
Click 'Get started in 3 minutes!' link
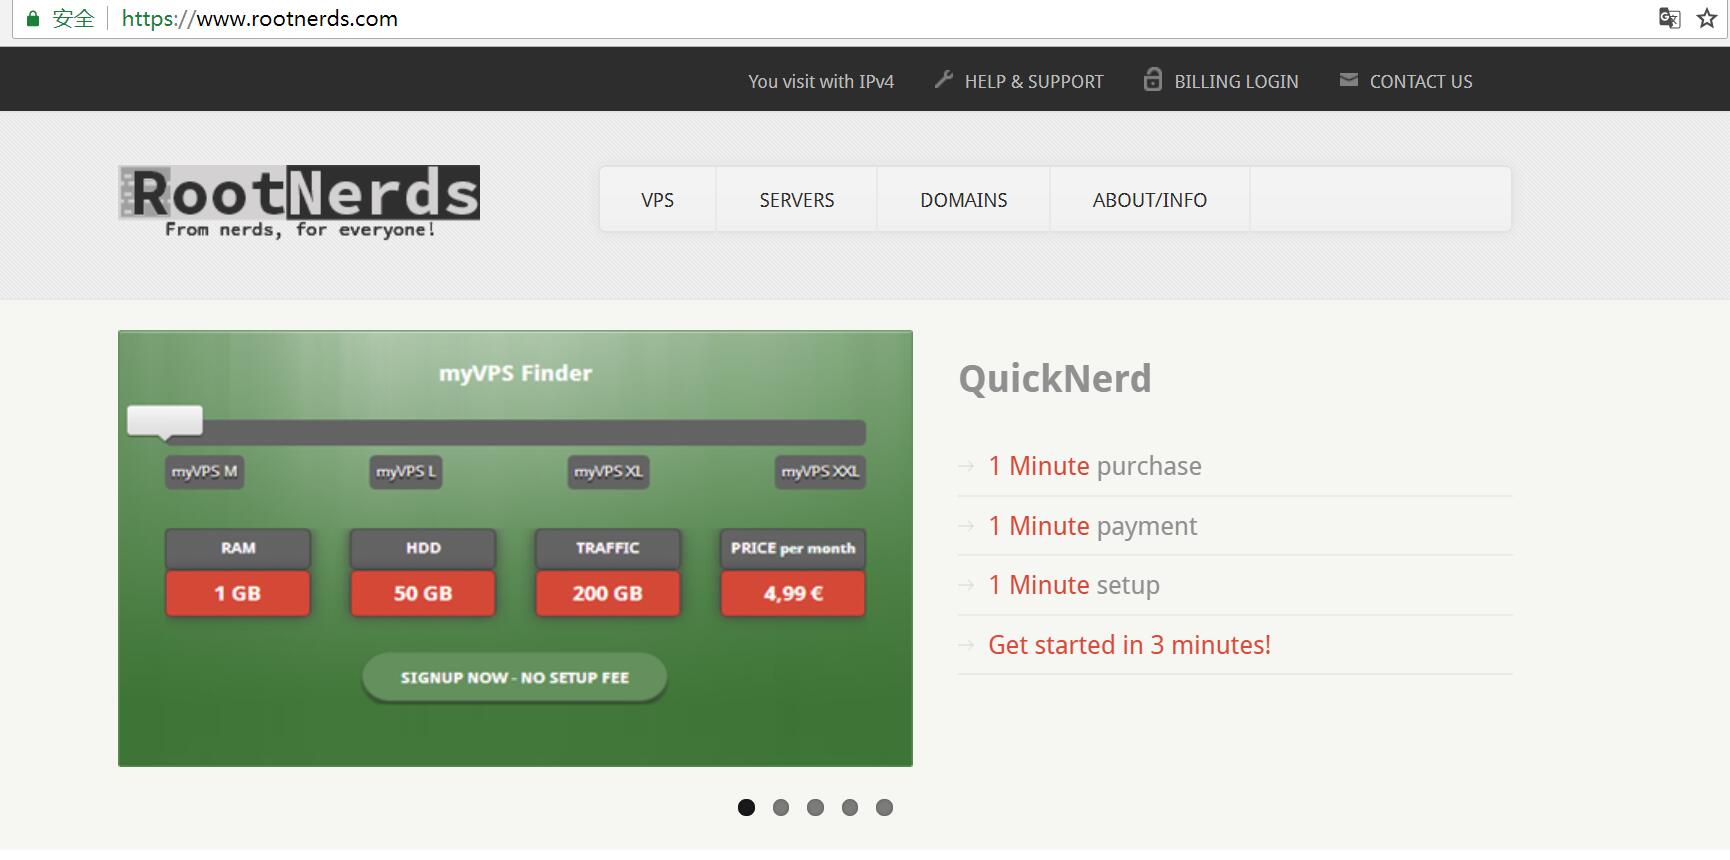[1129, 645]
